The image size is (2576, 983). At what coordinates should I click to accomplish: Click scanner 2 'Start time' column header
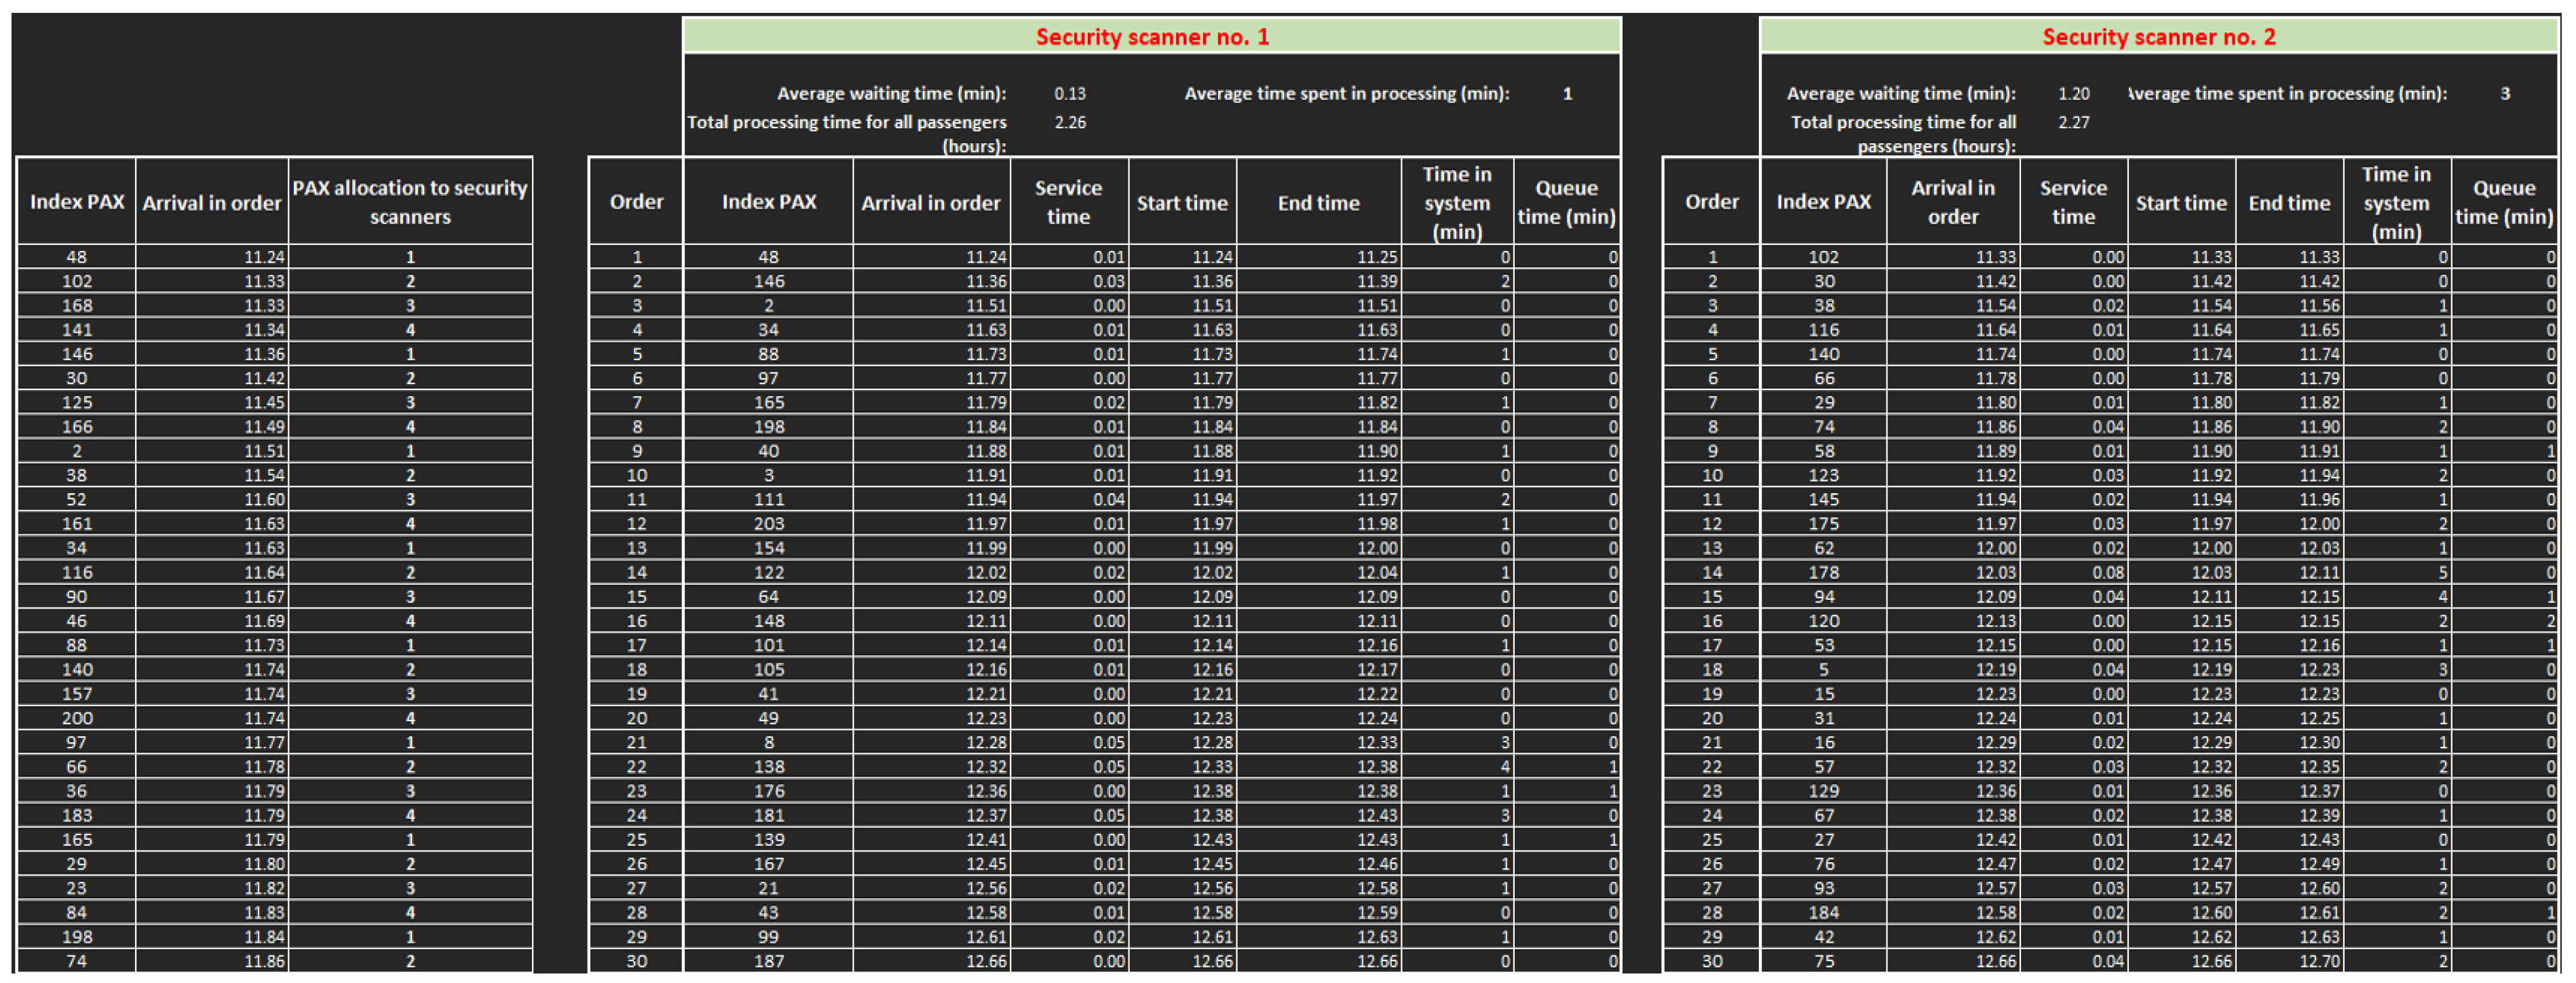2180,203
